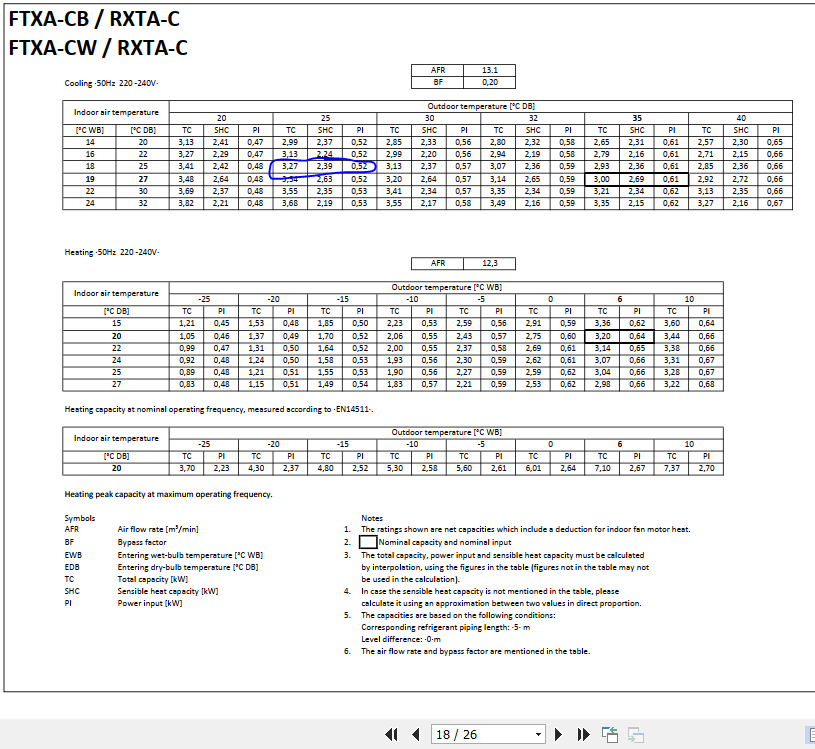The width and height of the screenshot is (815, 749).
Task: Click the Outdoor temperature [°C DB] header
Action: [480, 105]
